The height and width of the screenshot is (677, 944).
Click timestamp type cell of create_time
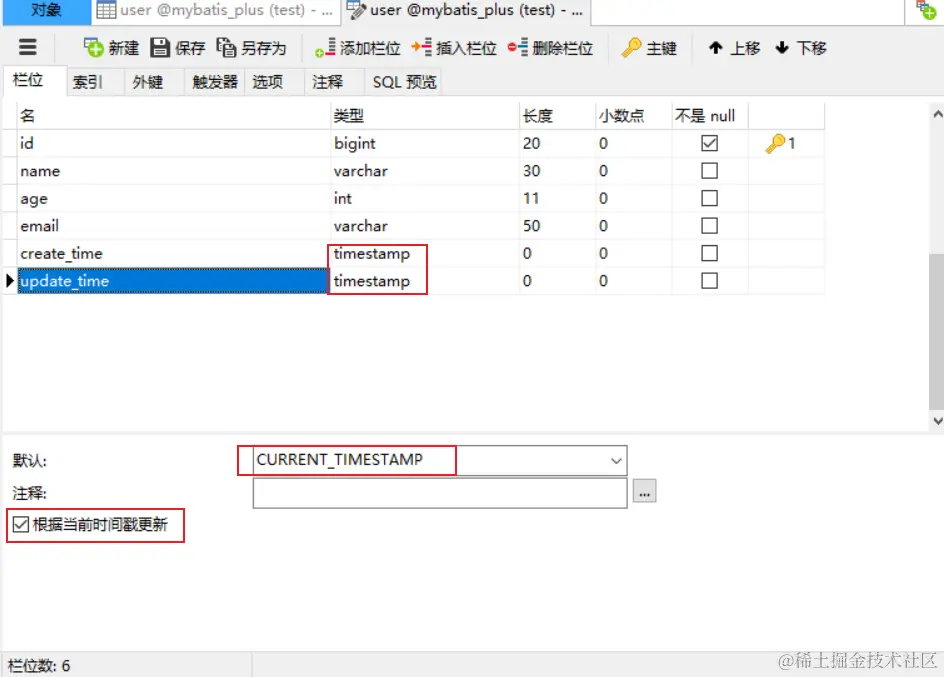[424, 253]
